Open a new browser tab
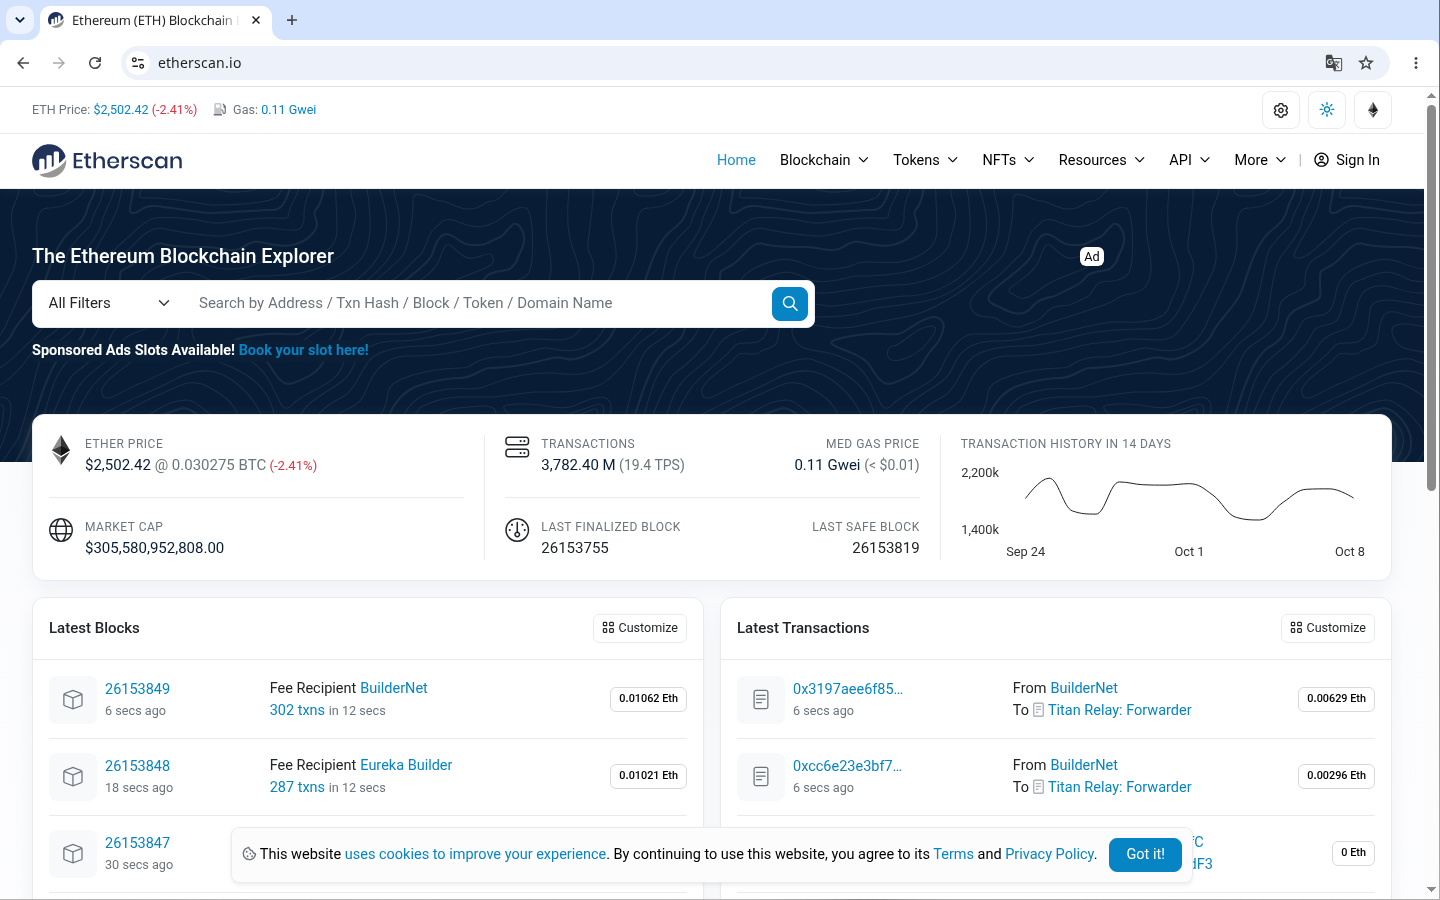This screenshot has width=1440, height=900. 292,20
